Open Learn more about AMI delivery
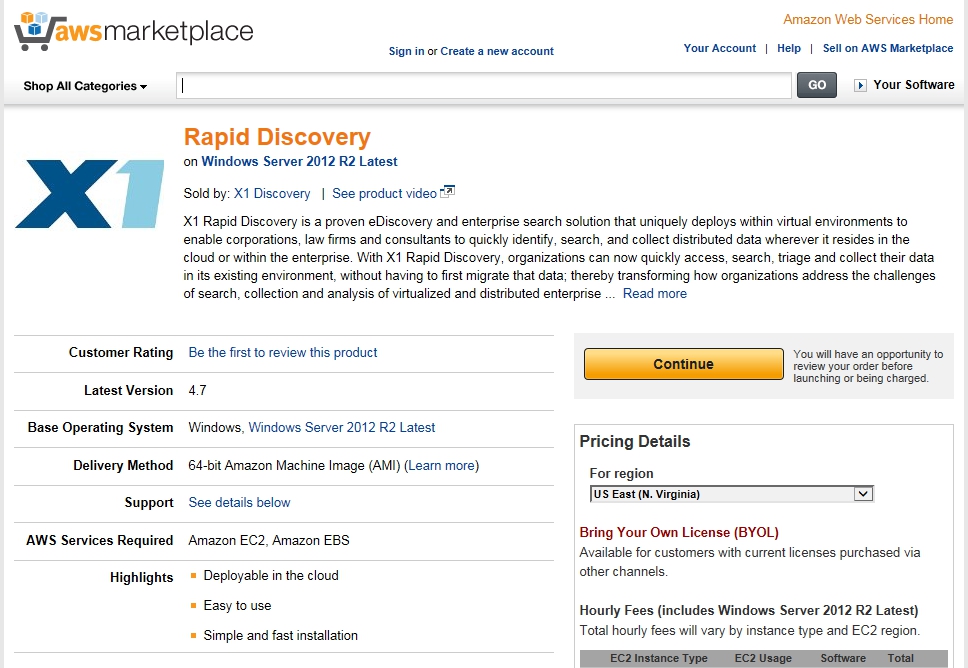 pyautogui.click(x=441, y=466)
